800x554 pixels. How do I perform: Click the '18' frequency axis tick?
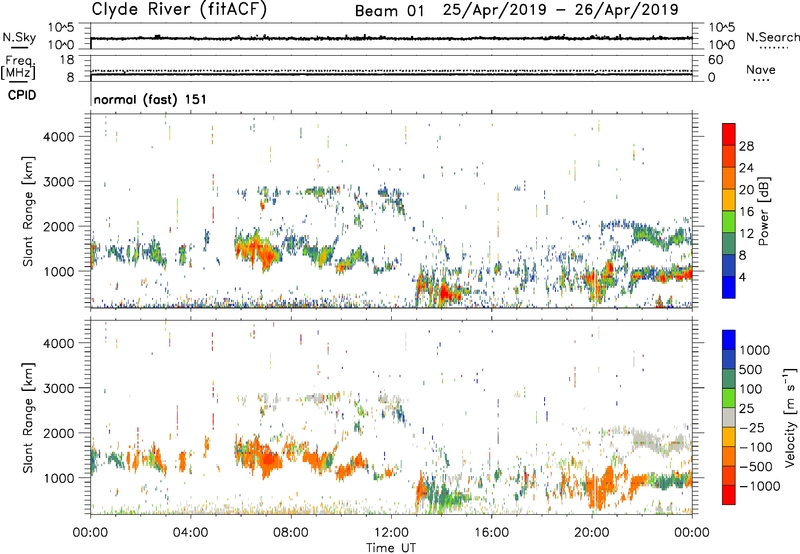click(x=67, y=60)
